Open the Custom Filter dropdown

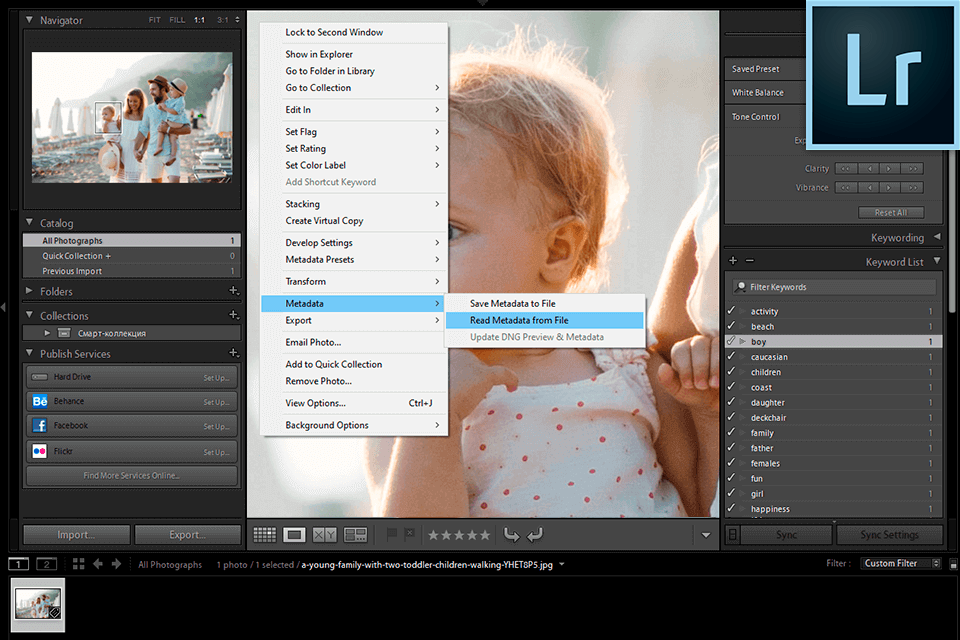pyautogui.click(x=901, y=563)
